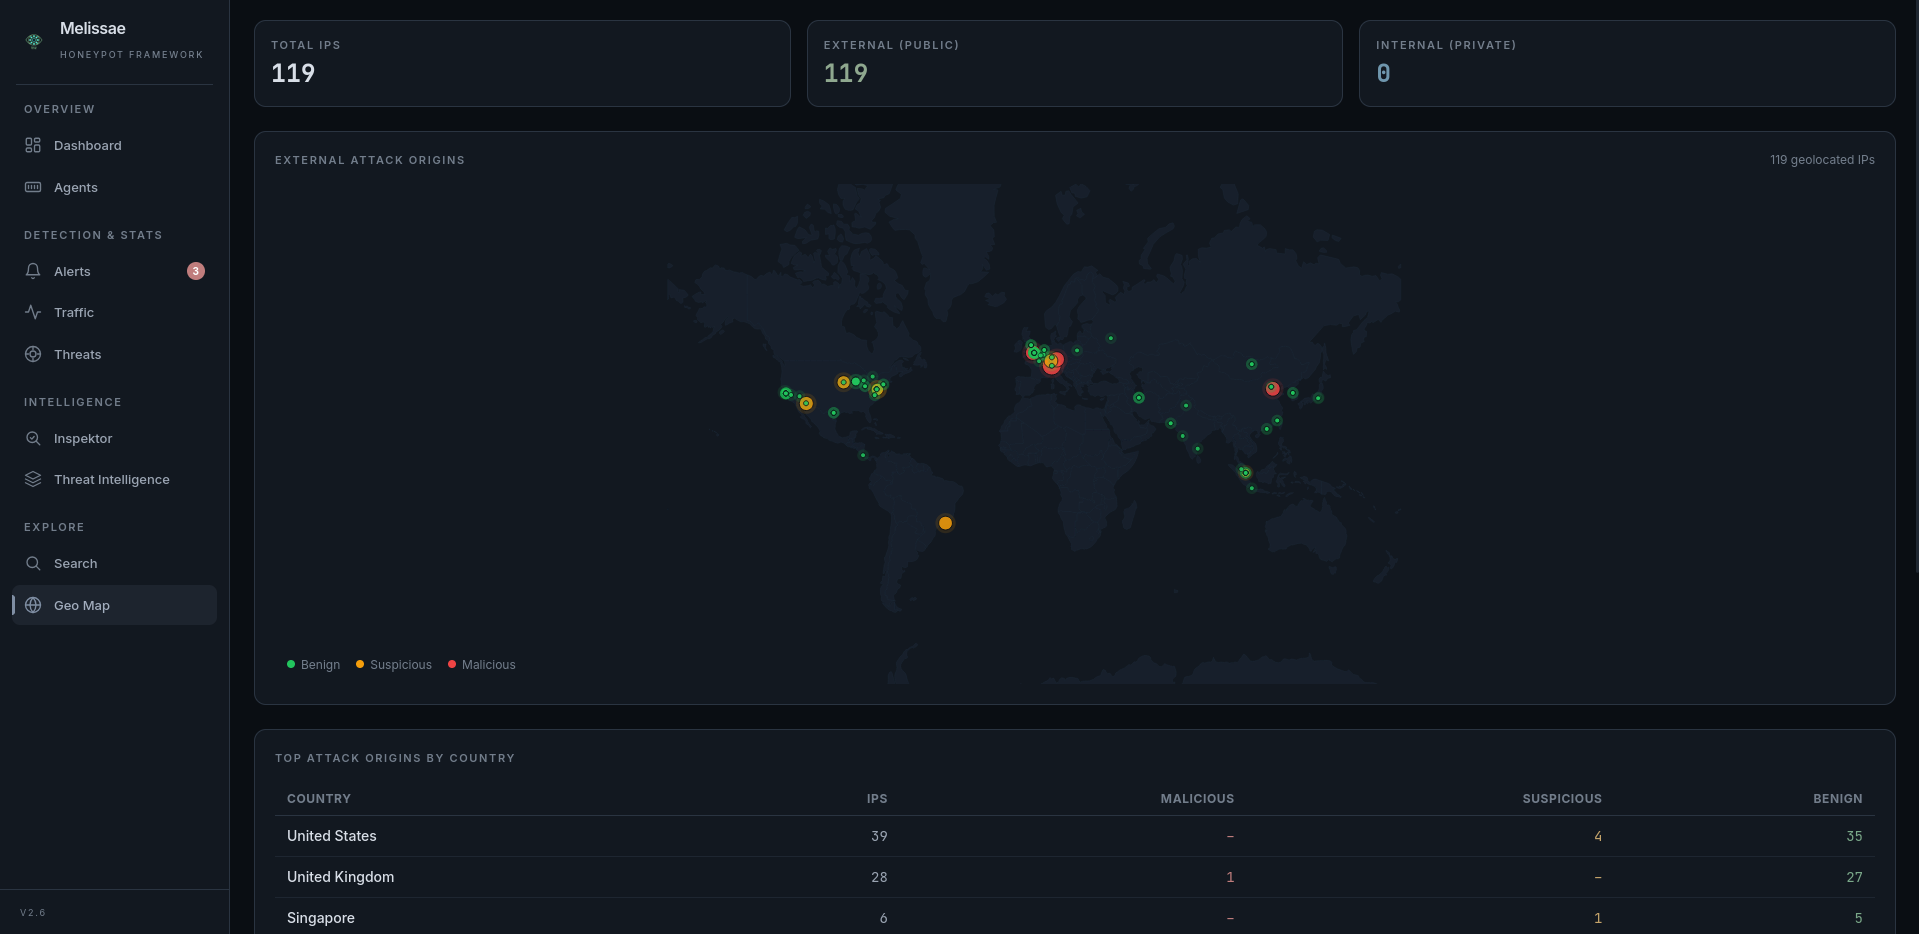The height and width of the screenshot is (934, 1919).
Task: Click the suspicious orange marker in Brazil
Action: pyautogui.click(x=945, y=523)
